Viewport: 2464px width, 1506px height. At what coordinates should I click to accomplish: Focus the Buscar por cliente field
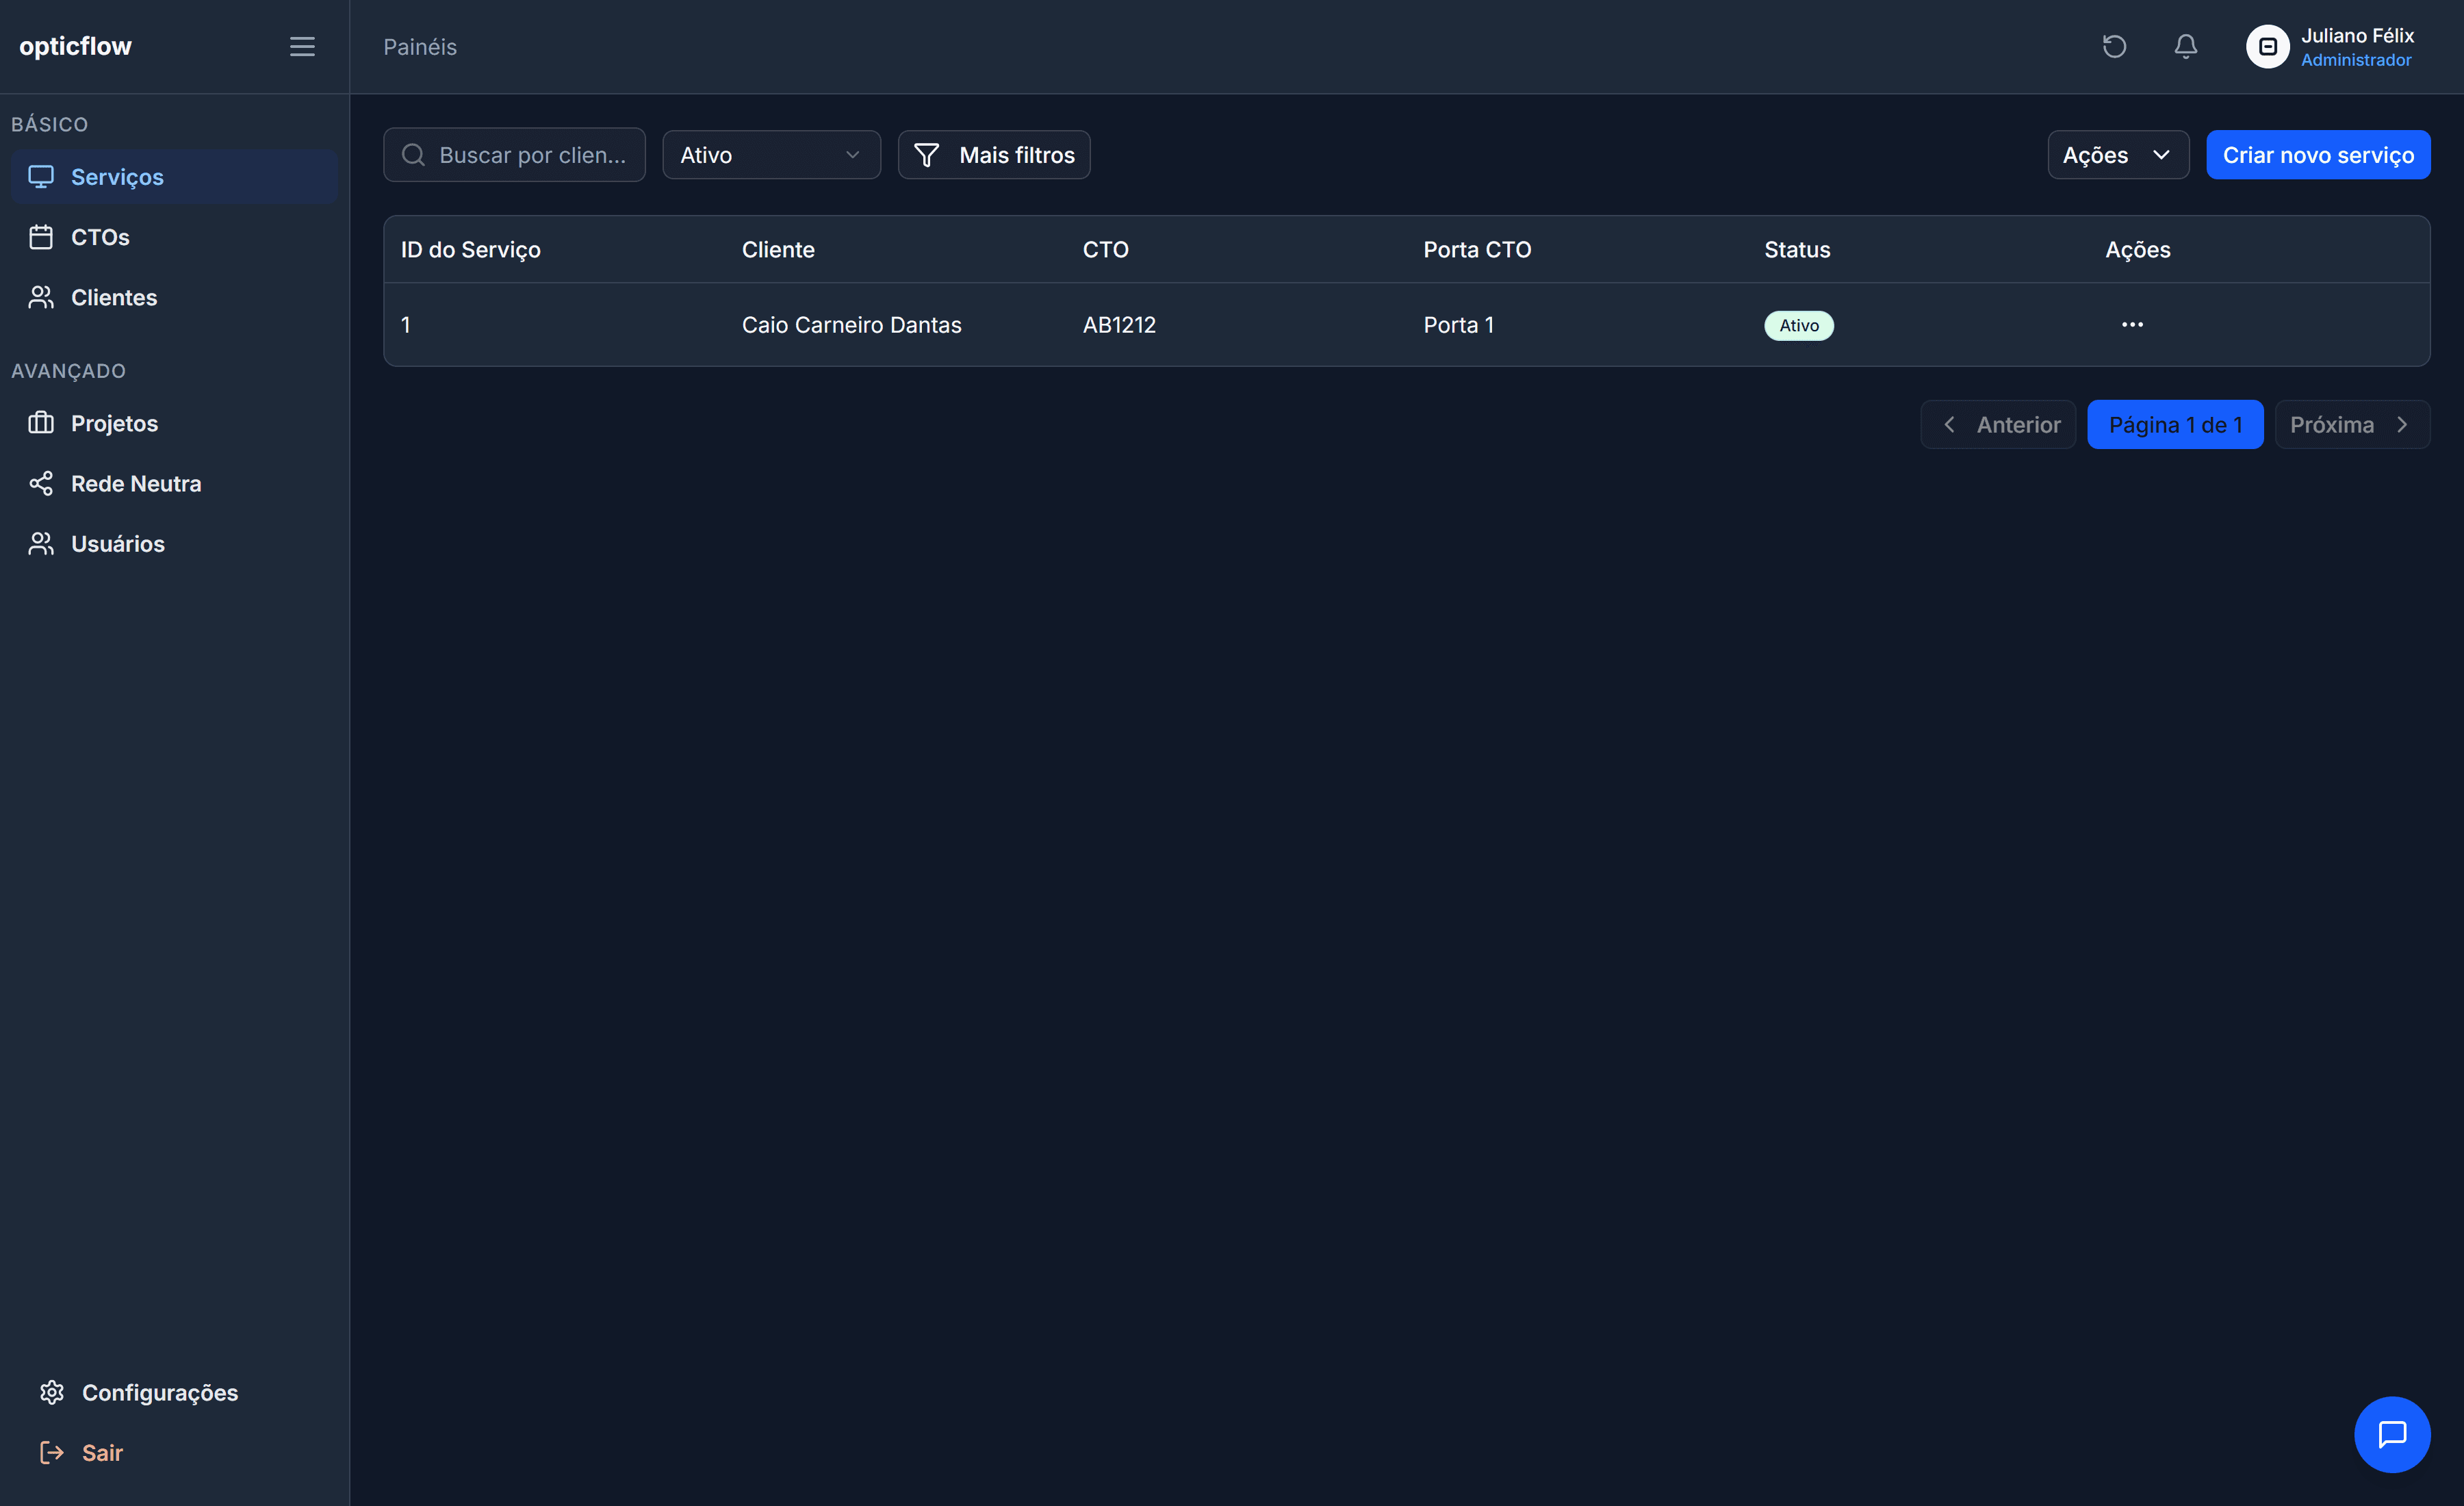[x=531, y=155]
